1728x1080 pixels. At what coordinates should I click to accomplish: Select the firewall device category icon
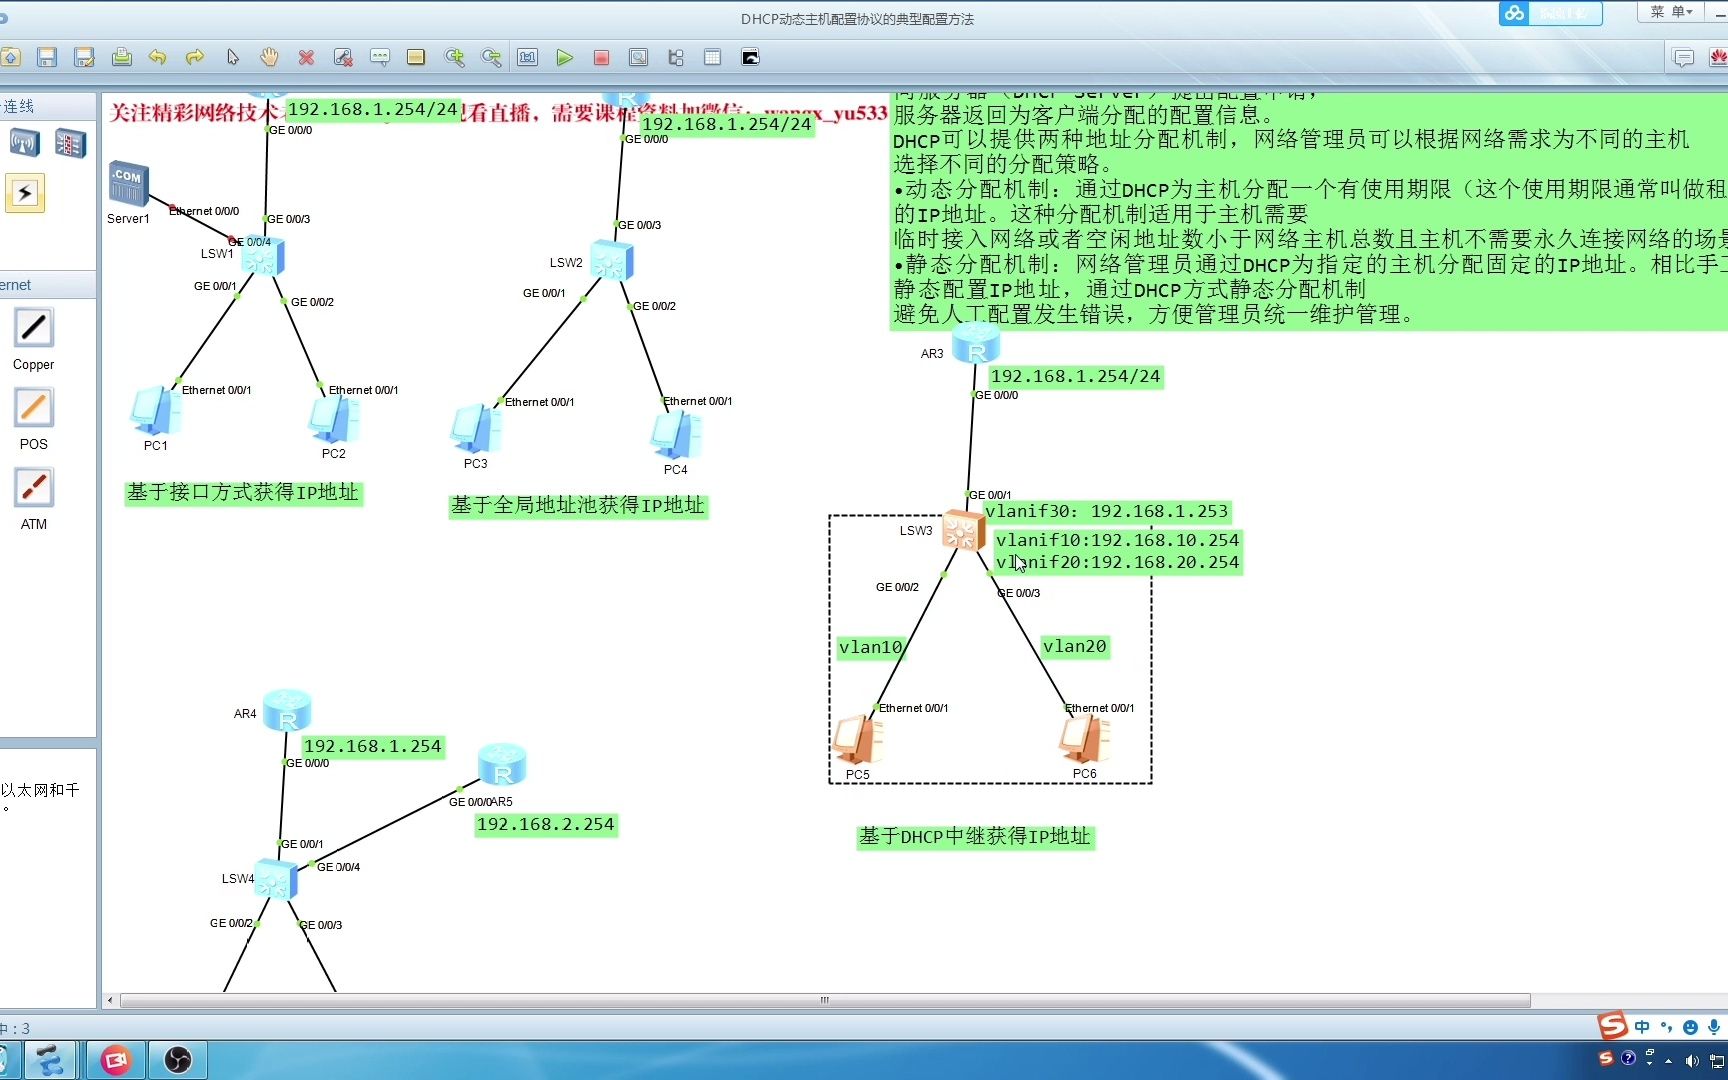(70, 143)
